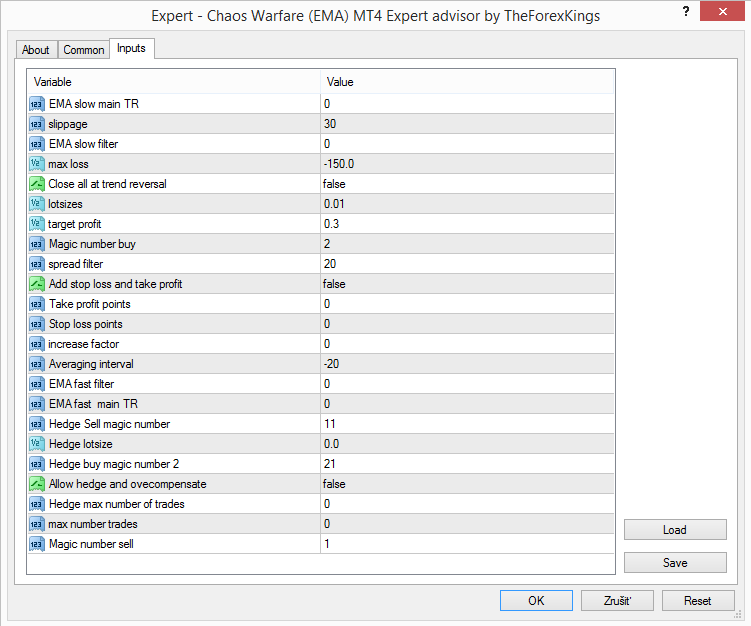Select the Inputs tab
This screenshot has width=751, height=626.
point(131,48)
